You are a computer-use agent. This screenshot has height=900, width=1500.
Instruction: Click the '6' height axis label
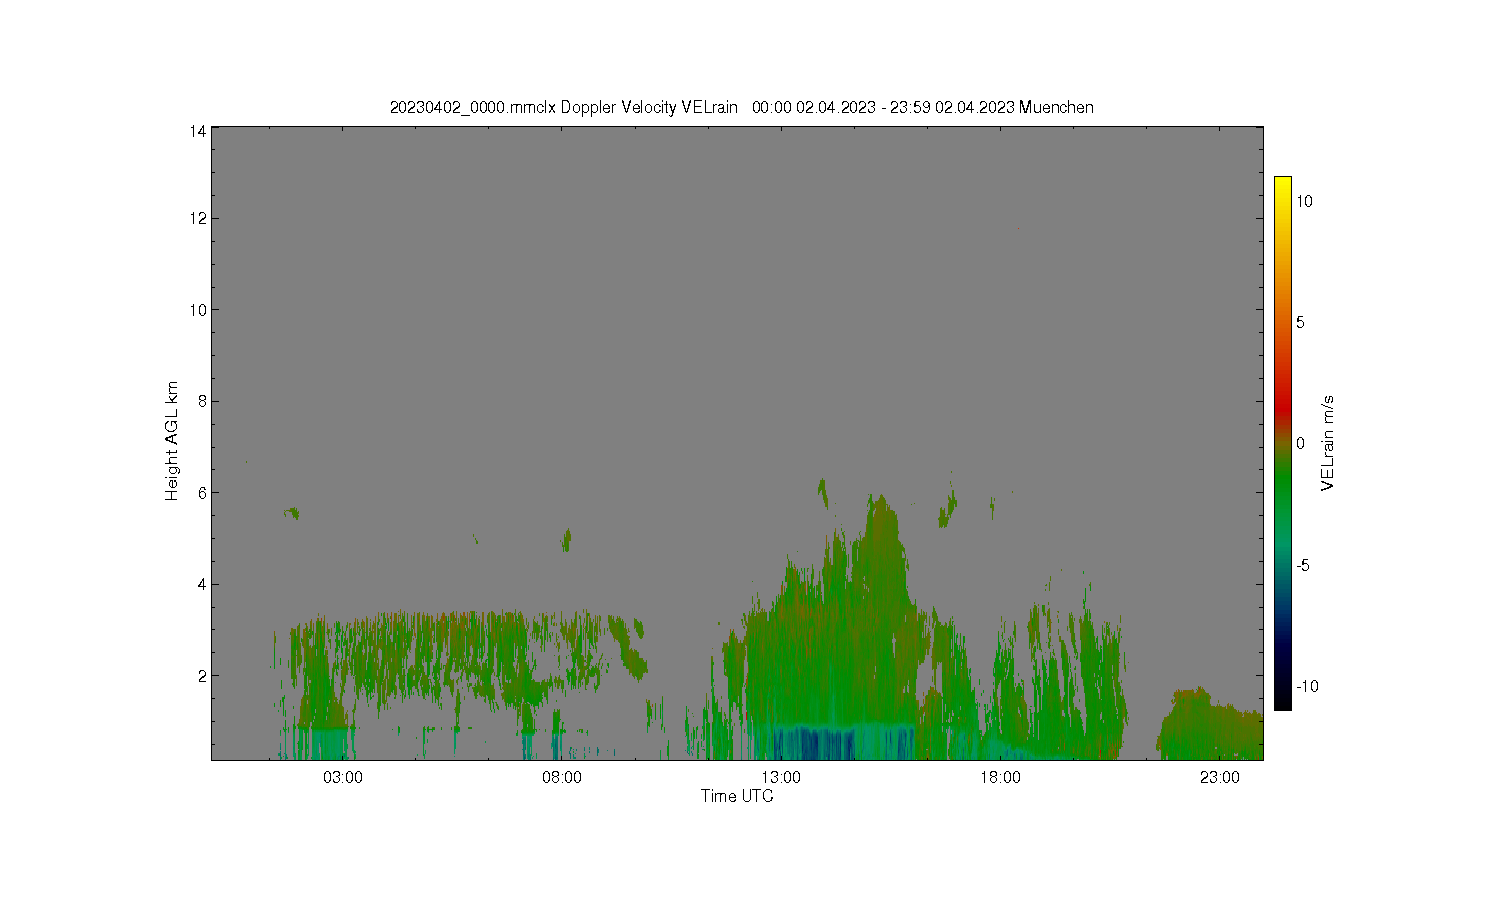click(202, 493)
